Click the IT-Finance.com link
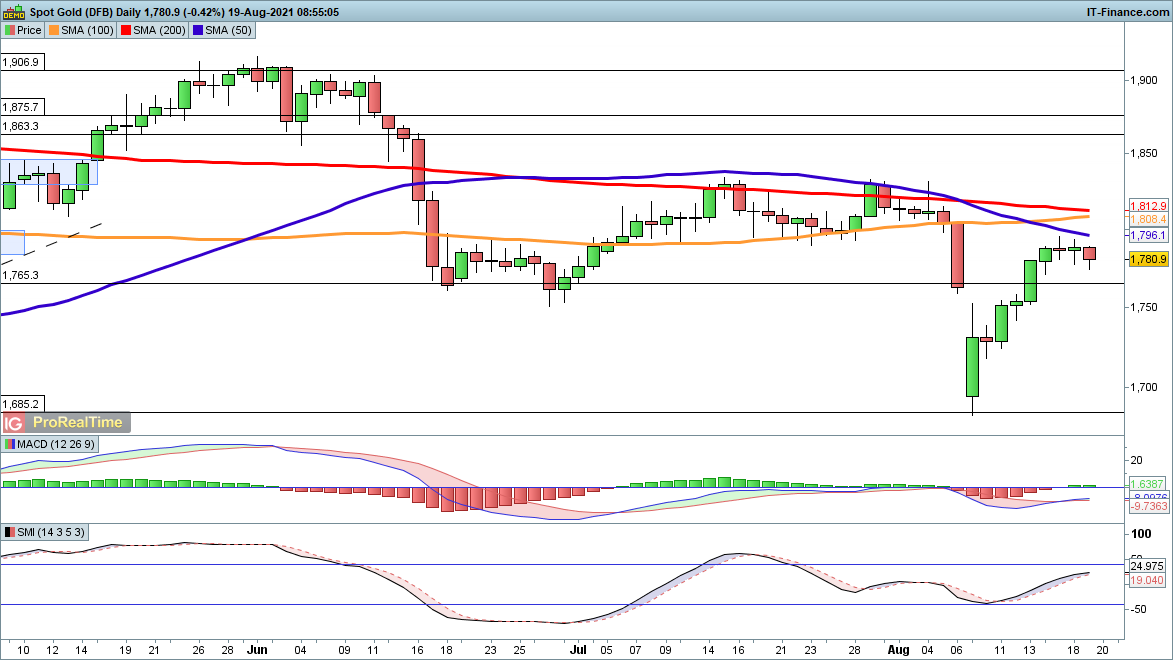The width and height of the screenshot is (1173, 660). point(1126,11)
